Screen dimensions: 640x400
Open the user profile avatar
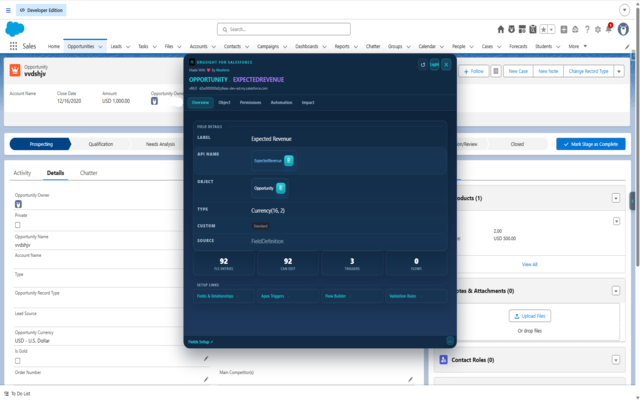point(623,29)
